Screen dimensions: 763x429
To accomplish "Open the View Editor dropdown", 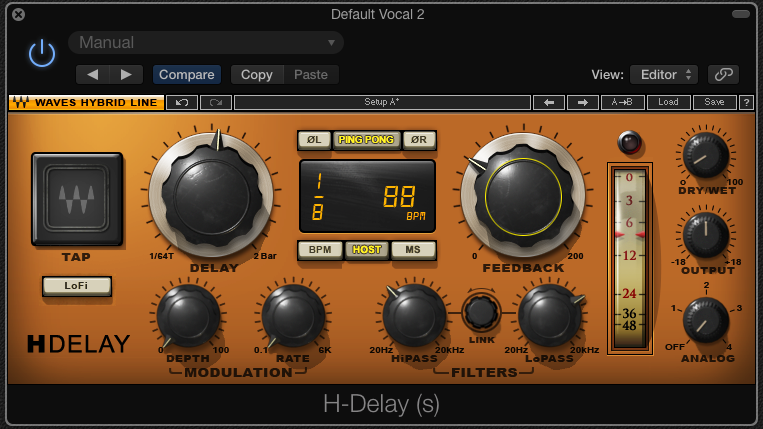I will tap(664, 74).
